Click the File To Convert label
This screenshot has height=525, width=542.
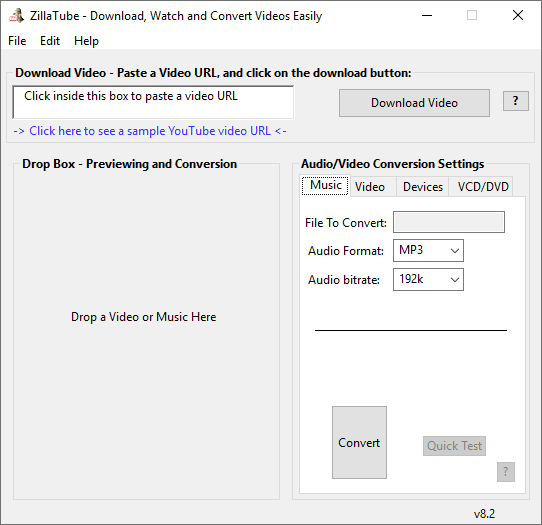point(346,223)
